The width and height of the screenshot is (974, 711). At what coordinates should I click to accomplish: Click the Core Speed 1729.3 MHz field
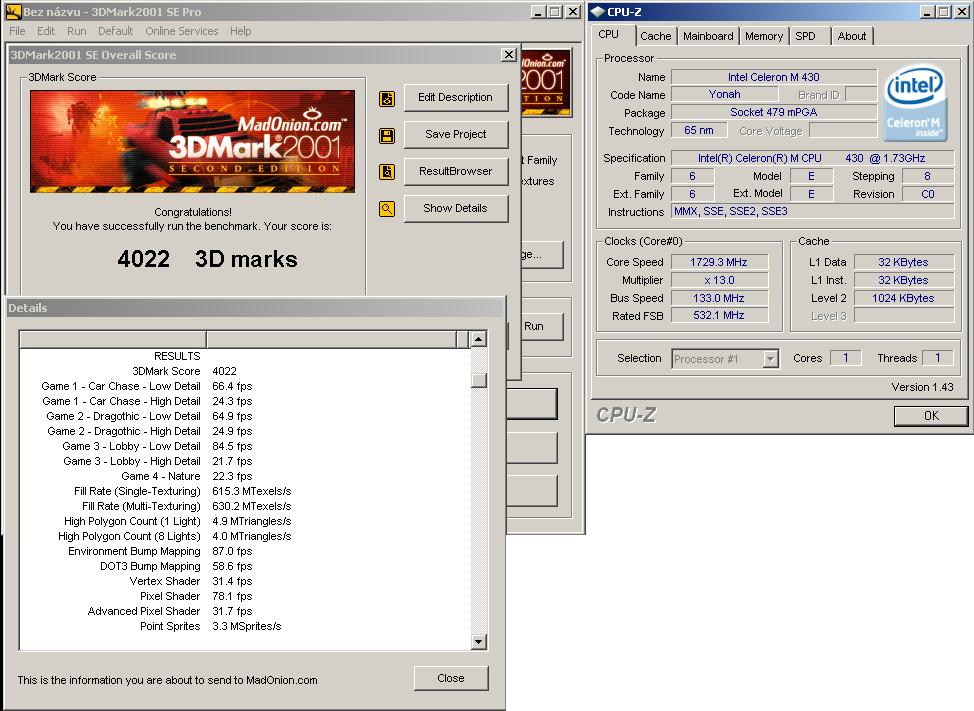tap(719, 262)
